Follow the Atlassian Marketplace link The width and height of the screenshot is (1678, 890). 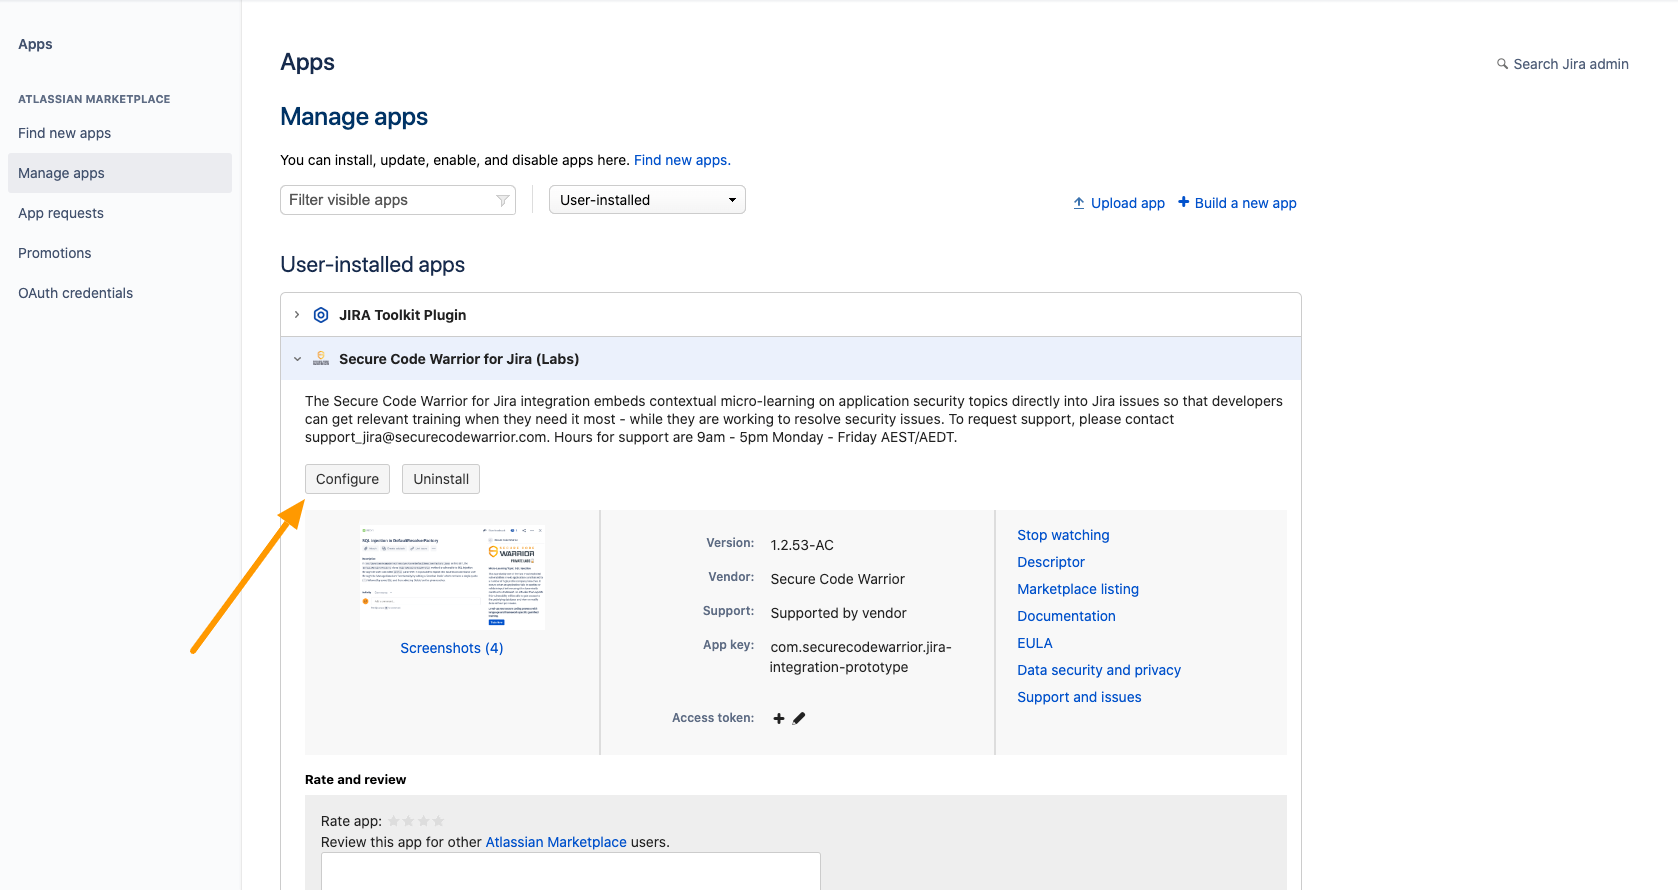point(556,842)
